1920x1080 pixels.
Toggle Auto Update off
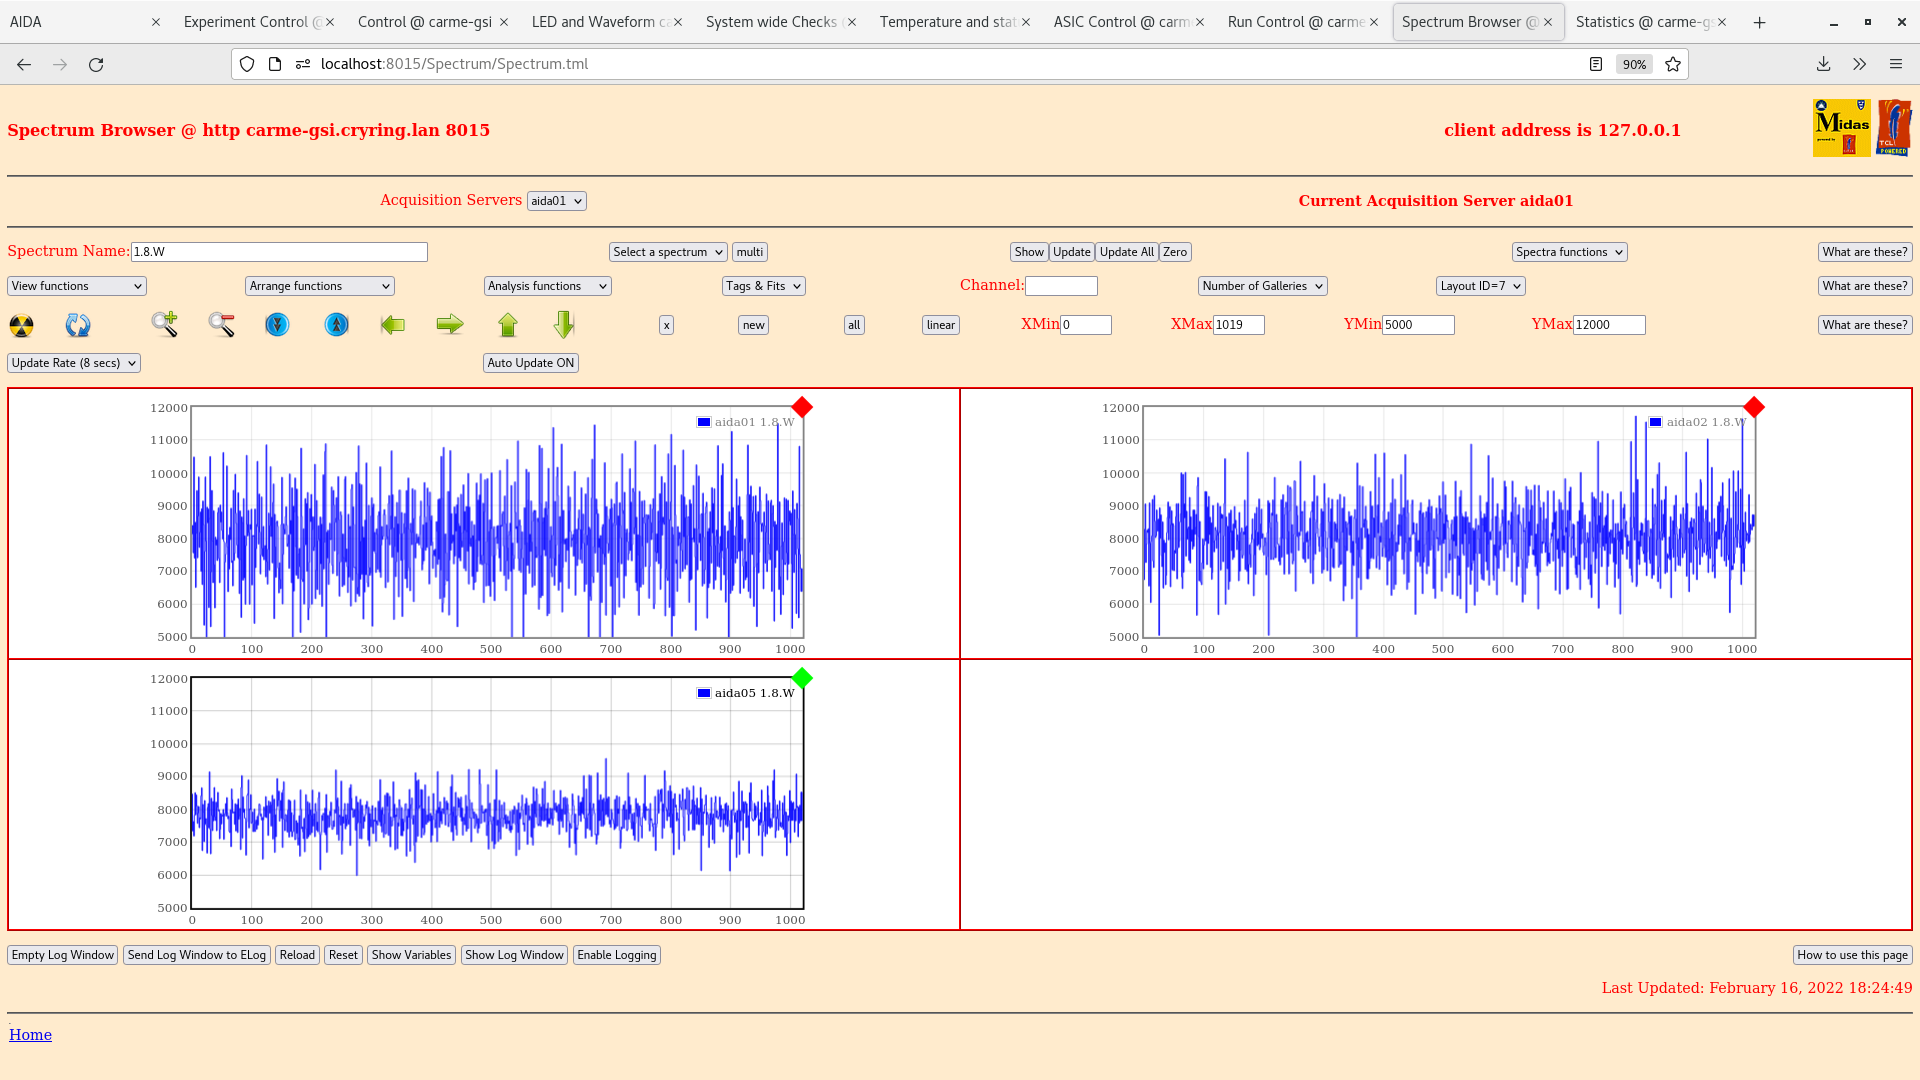[530, 362]
